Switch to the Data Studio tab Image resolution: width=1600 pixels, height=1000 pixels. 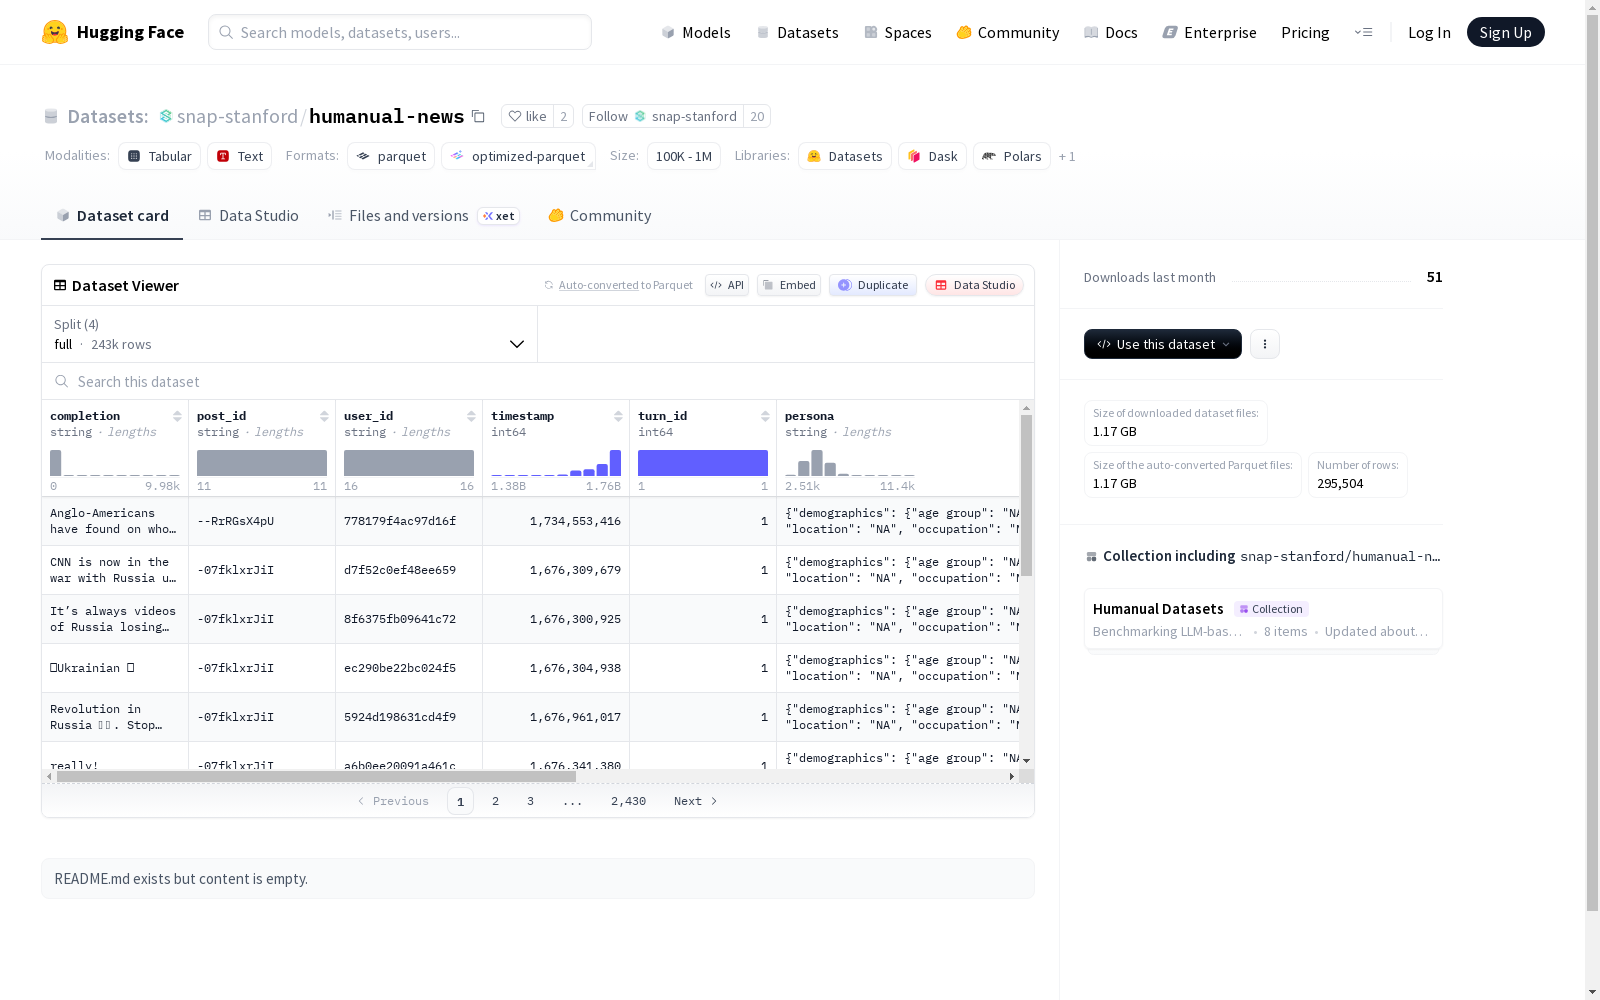(248, 215)
